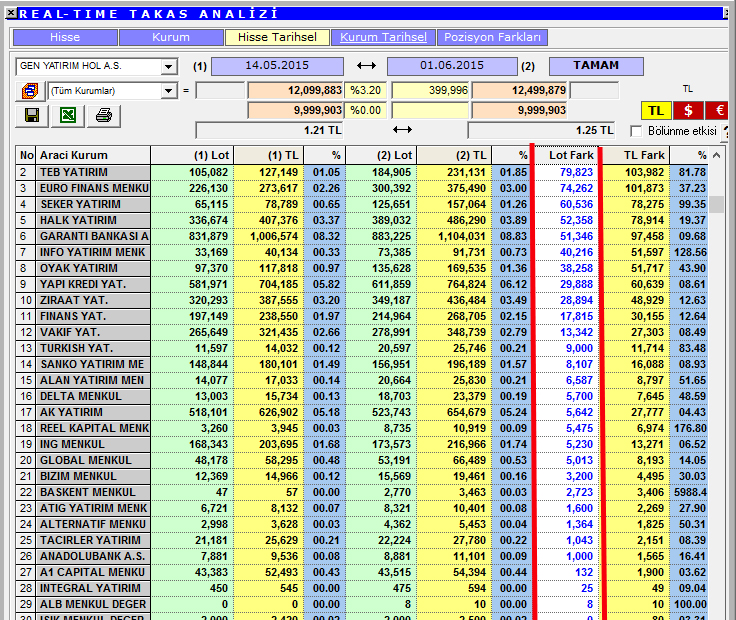The image size is (736, 620).
Task: Select AK YATIRIM row
Action: click(361, 412)
